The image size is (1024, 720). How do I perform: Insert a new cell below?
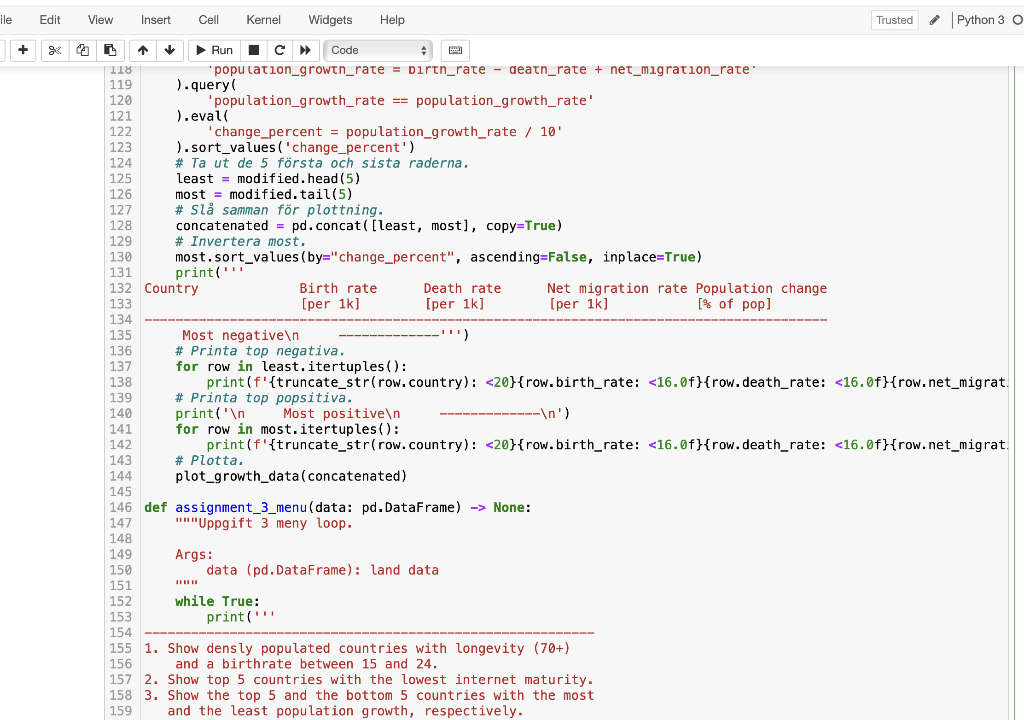tap(22, 50)
